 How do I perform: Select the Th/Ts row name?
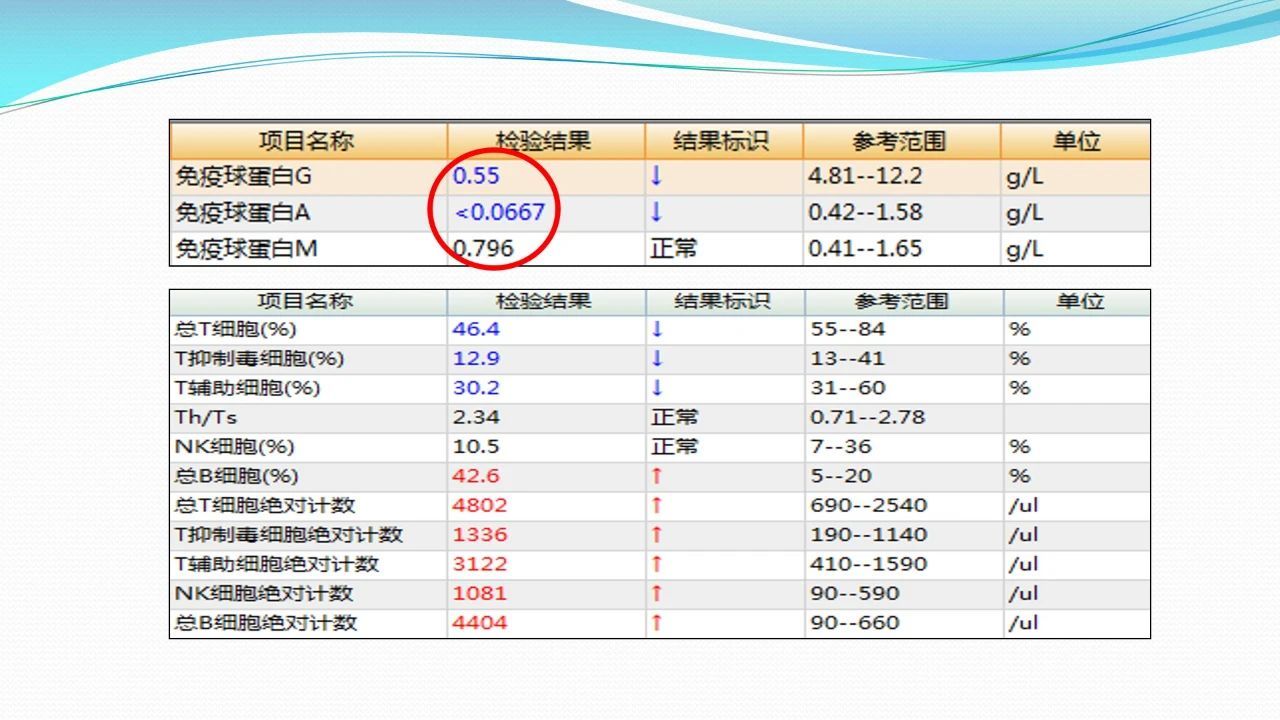click(x=206, y=417)
